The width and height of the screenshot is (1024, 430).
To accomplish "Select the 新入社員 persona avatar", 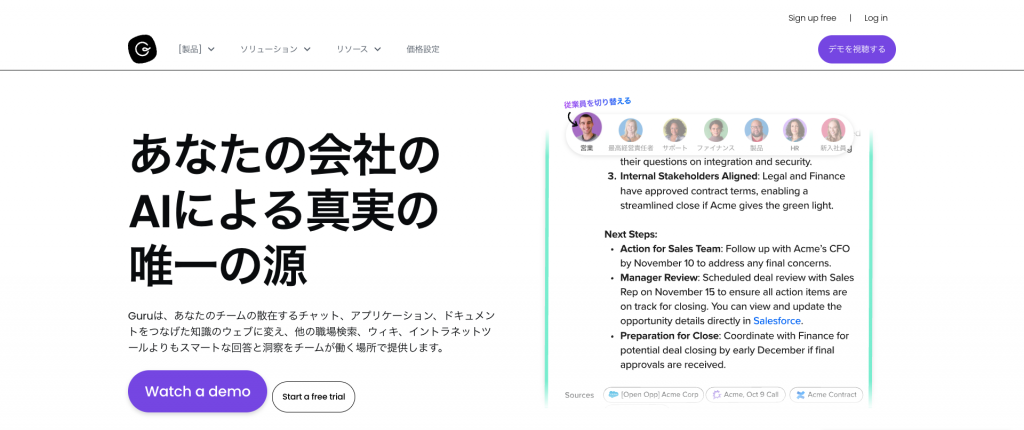I will (833, 130).
